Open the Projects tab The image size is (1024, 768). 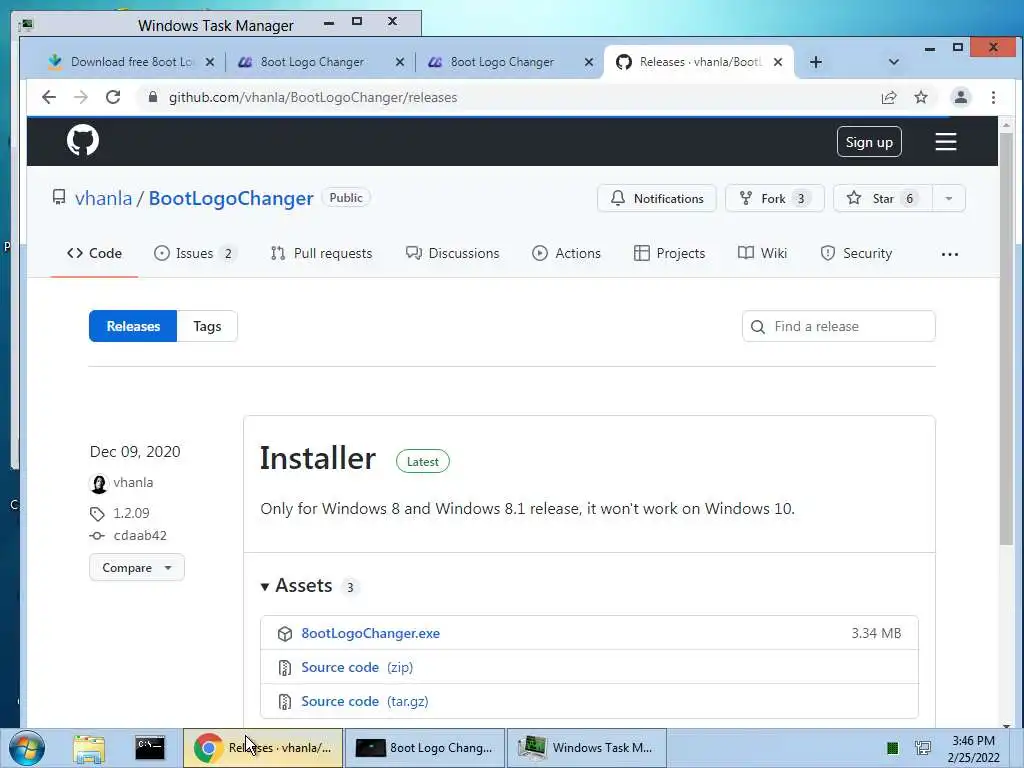[669, 253]
